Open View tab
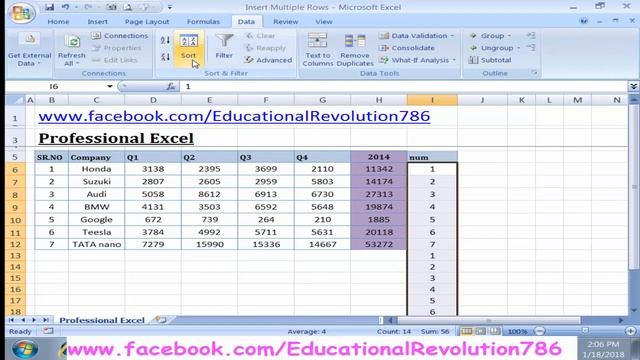 [x=324, y=22]
